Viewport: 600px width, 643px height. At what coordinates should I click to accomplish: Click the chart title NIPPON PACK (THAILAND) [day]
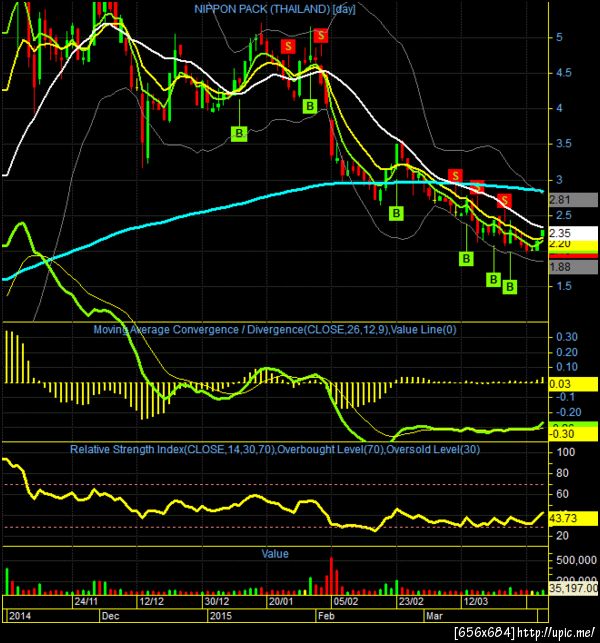tap(275, 9)
